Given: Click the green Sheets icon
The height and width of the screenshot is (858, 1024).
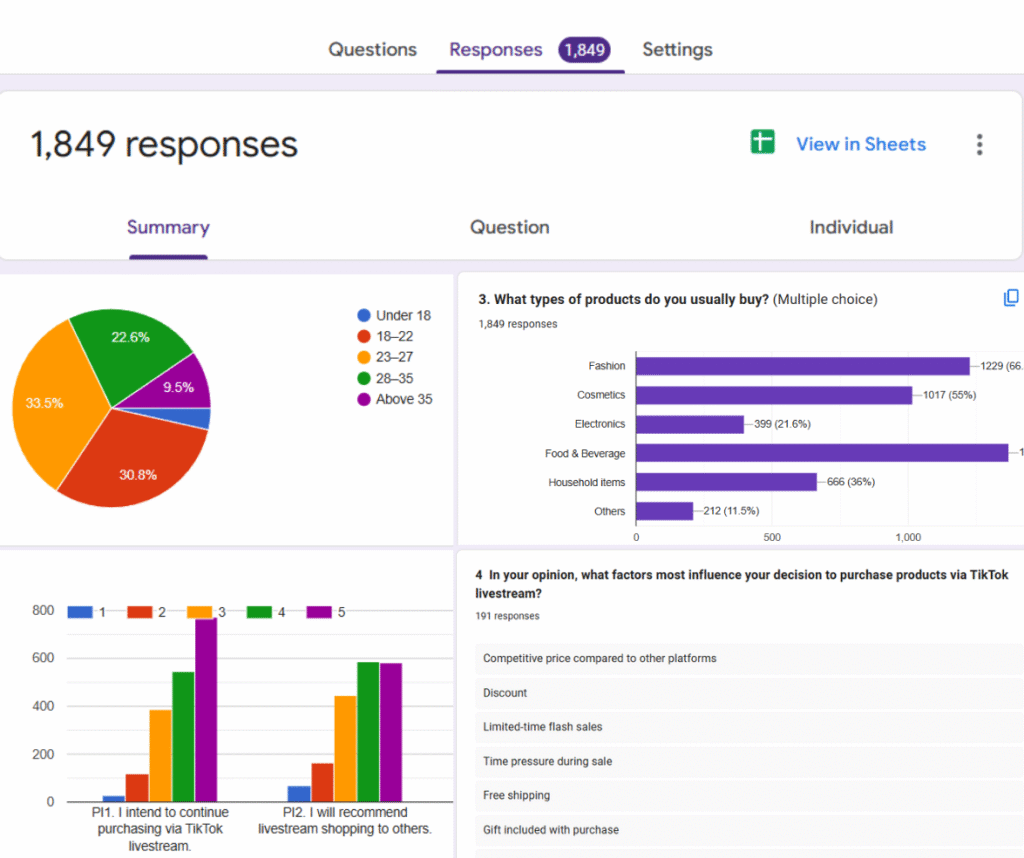Looking at the screenshot, I should (763, 143).
